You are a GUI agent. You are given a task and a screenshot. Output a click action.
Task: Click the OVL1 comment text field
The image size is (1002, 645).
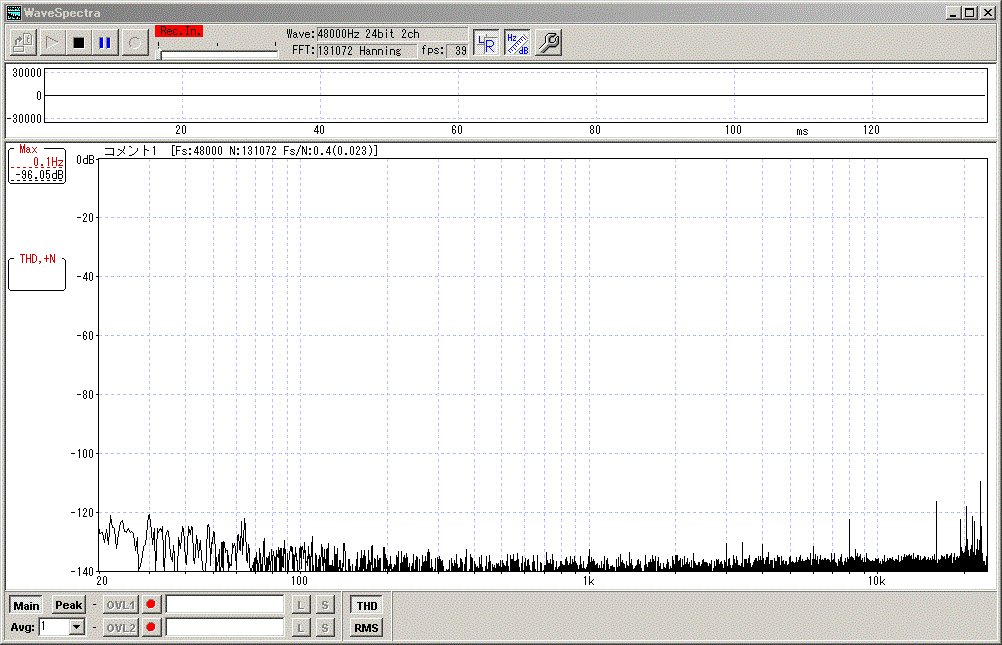(225, 605)
